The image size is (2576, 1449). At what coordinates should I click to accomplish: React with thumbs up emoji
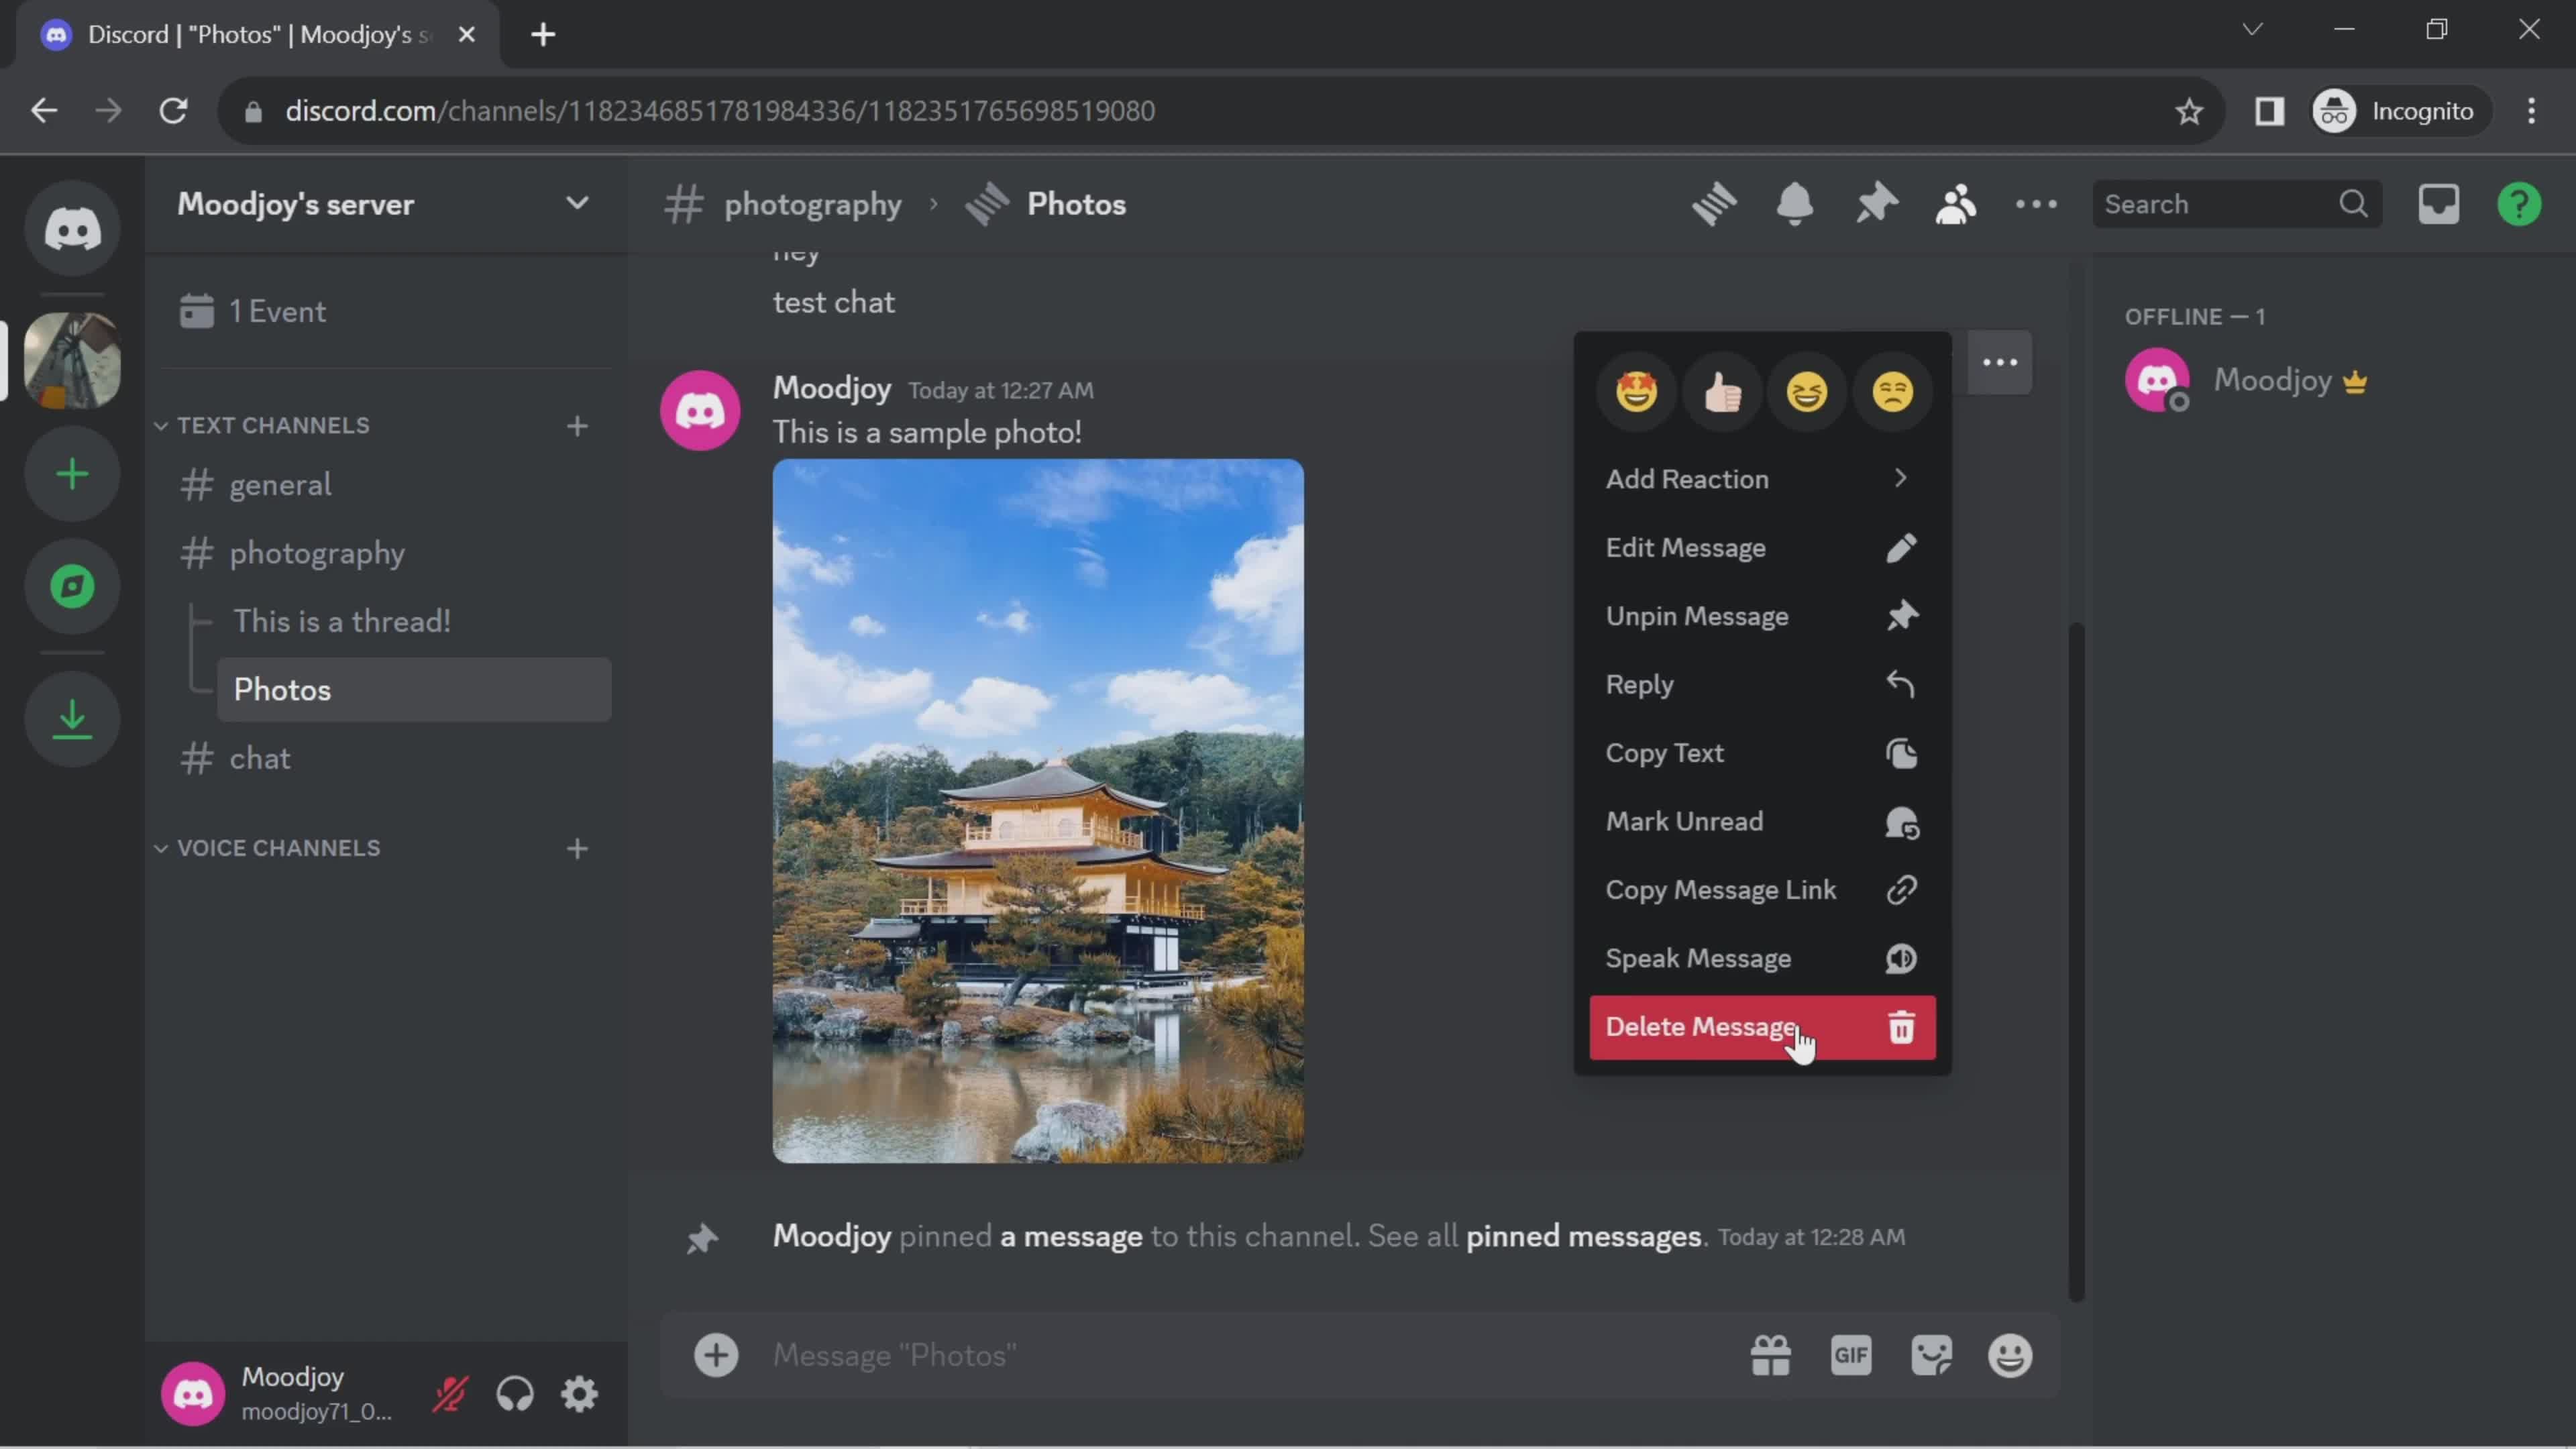(1722, 391)
